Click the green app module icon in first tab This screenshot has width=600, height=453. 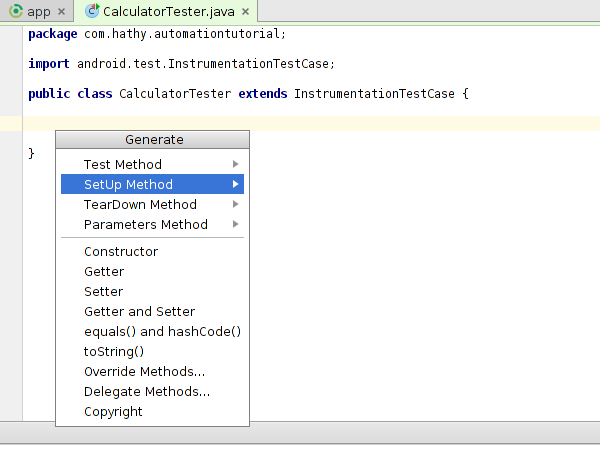point(15,12)
